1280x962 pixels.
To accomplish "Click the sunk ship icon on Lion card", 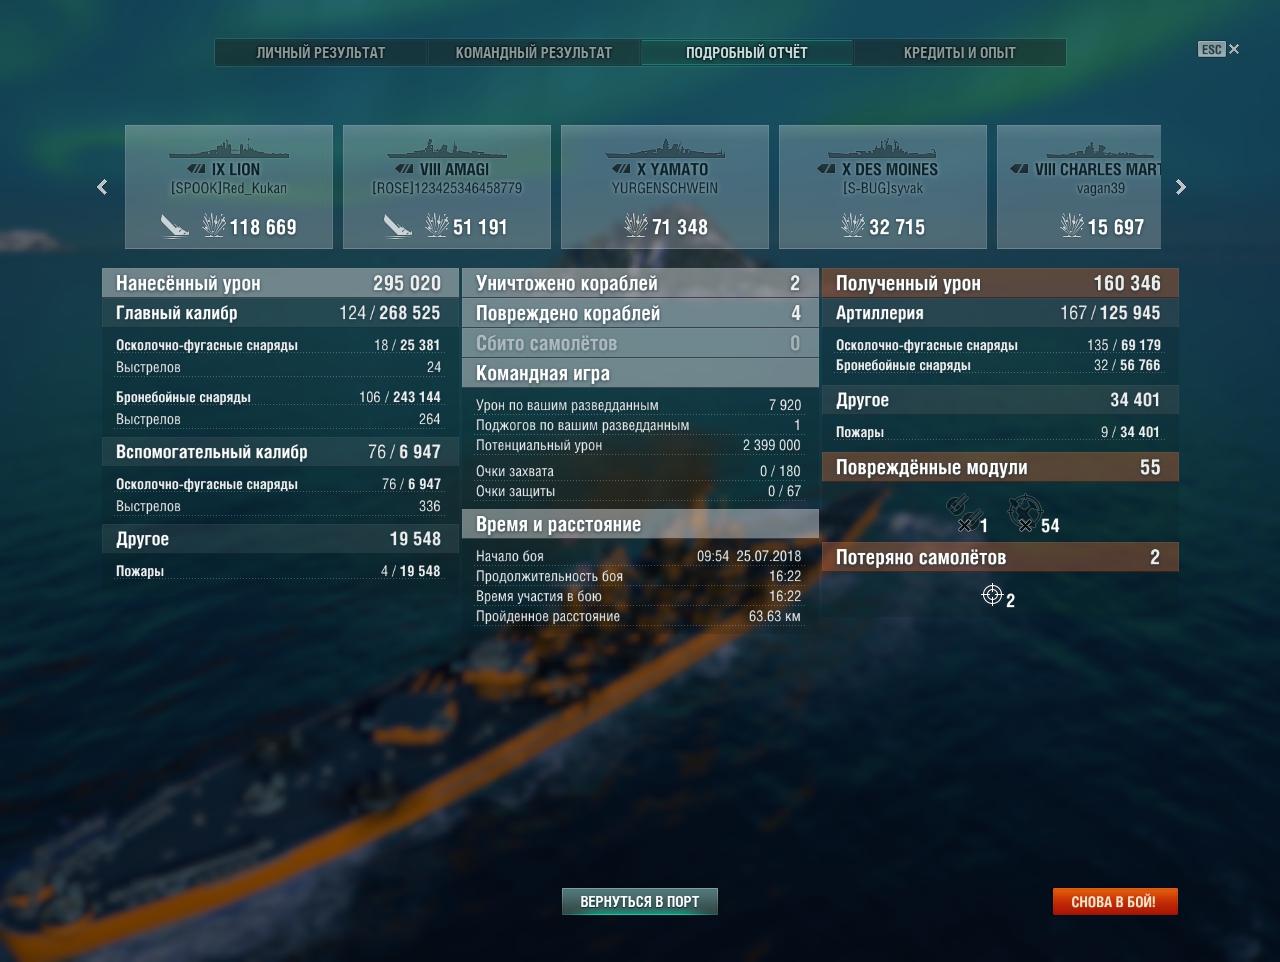I will pyautogui.click(x=175, y=227).
